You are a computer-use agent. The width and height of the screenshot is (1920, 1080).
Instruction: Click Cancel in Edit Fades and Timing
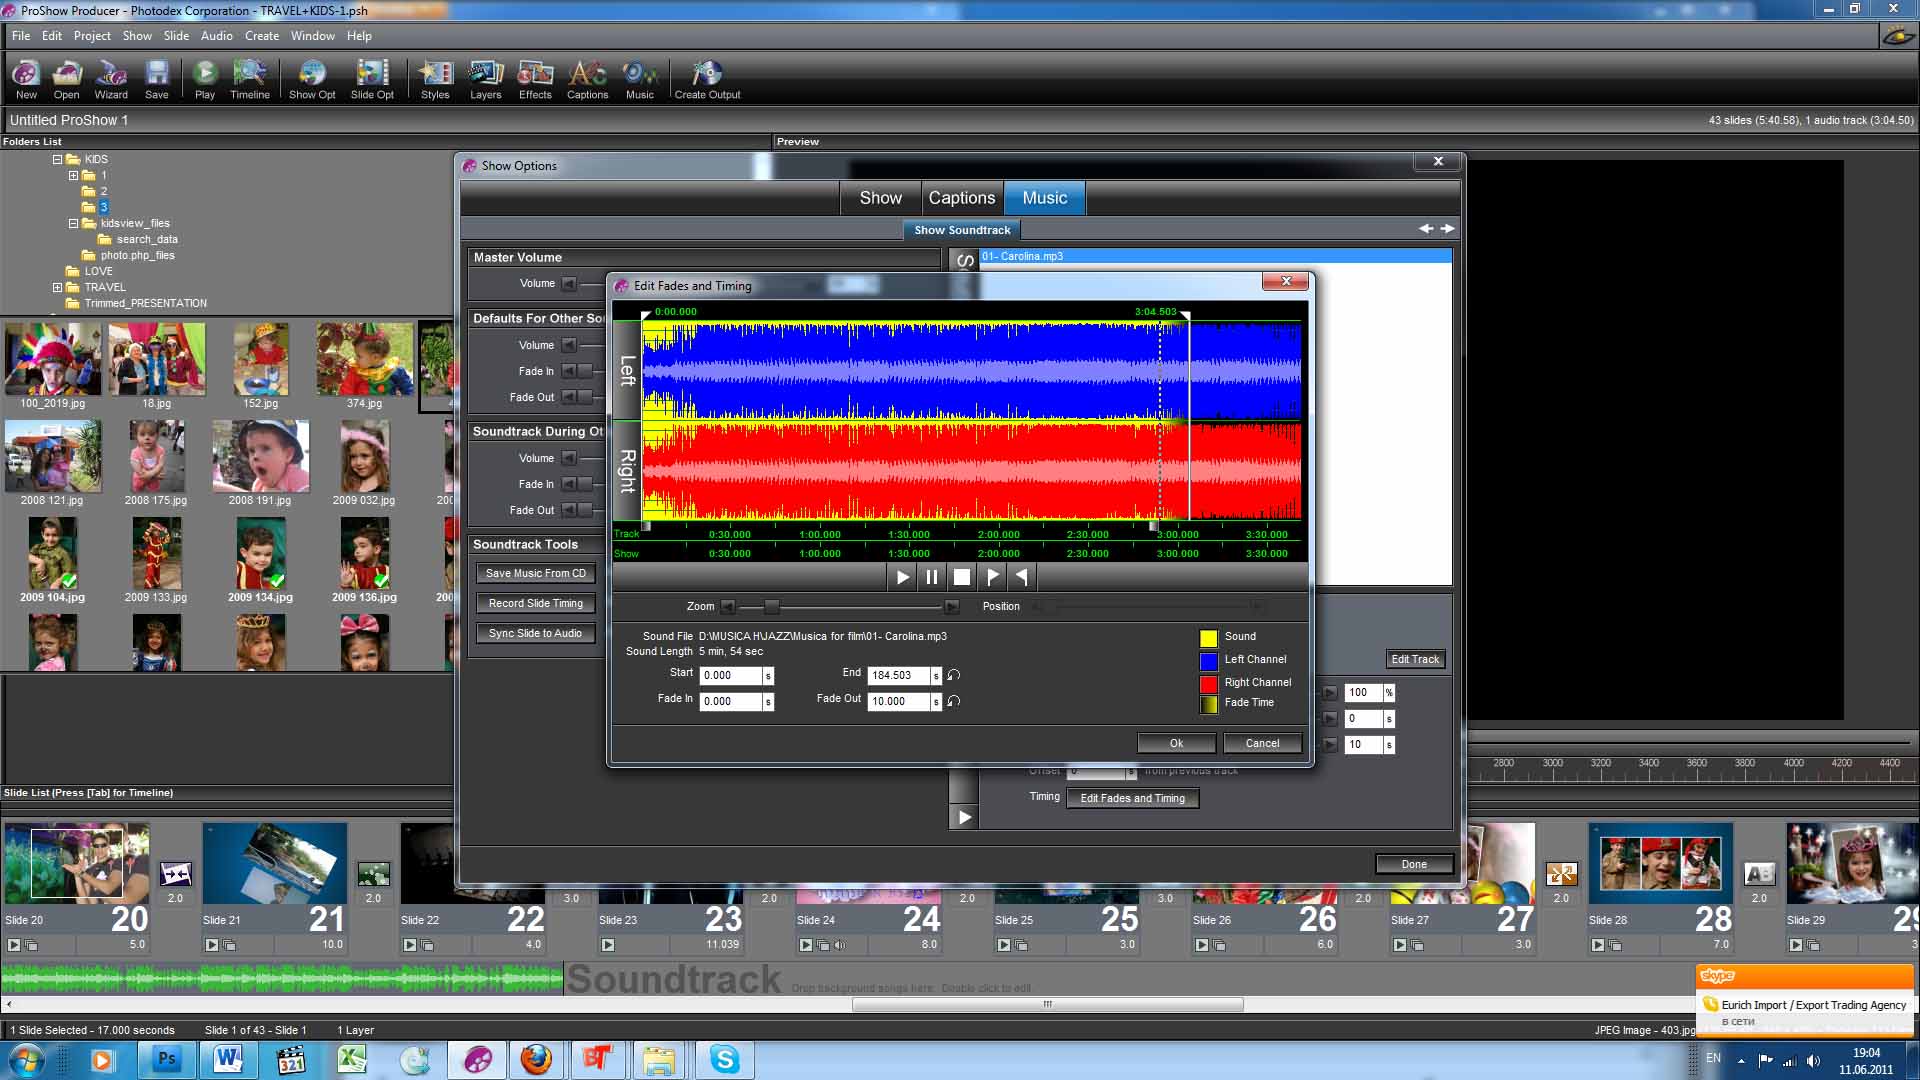[1262, 743]
